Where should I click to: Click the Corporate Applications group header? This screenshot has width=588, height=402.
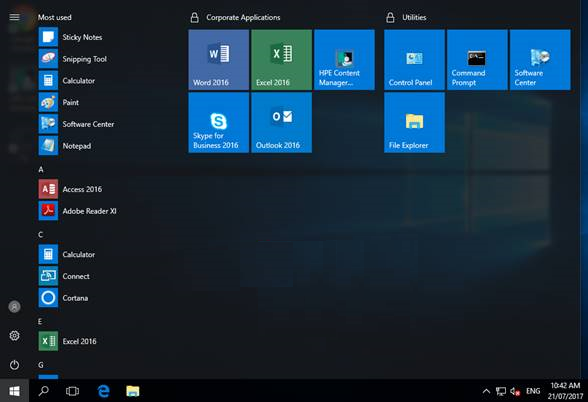[243, 17]
